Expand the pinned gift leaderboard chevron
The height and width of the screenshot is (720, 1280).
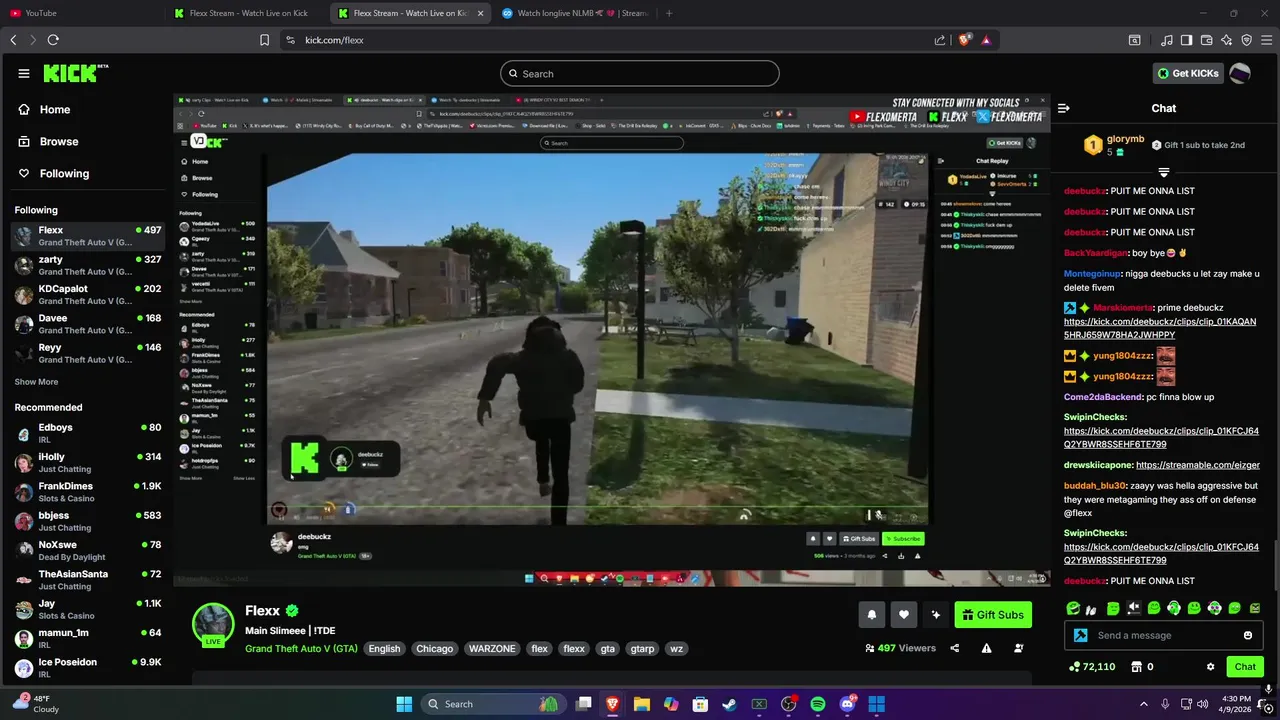[x=1163, y=172]
